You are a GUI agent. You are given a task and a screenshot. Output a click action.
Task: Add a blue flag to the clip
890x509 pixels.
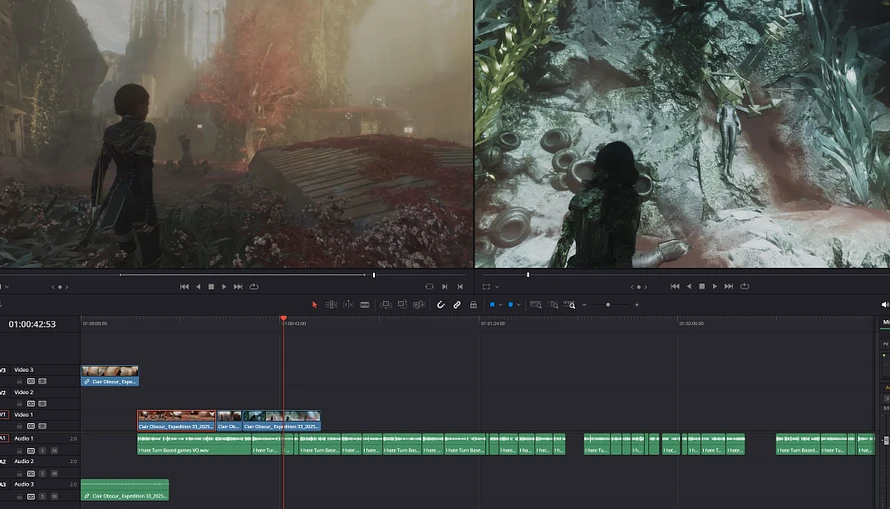(492, 305)
